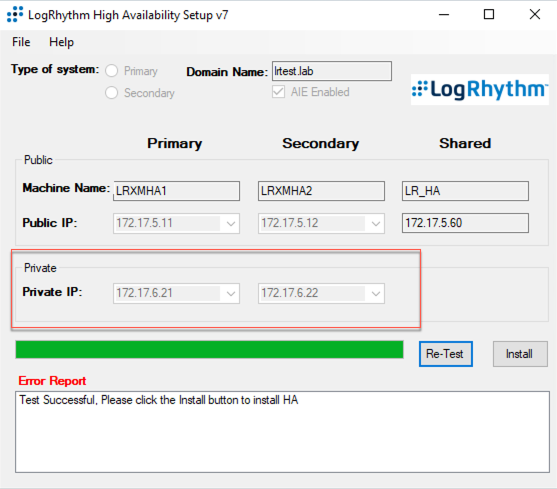Viewport: 557px width, 489px height.
Task: Maximize the High Availability Setup window
Action: click(x=489, y=15)
